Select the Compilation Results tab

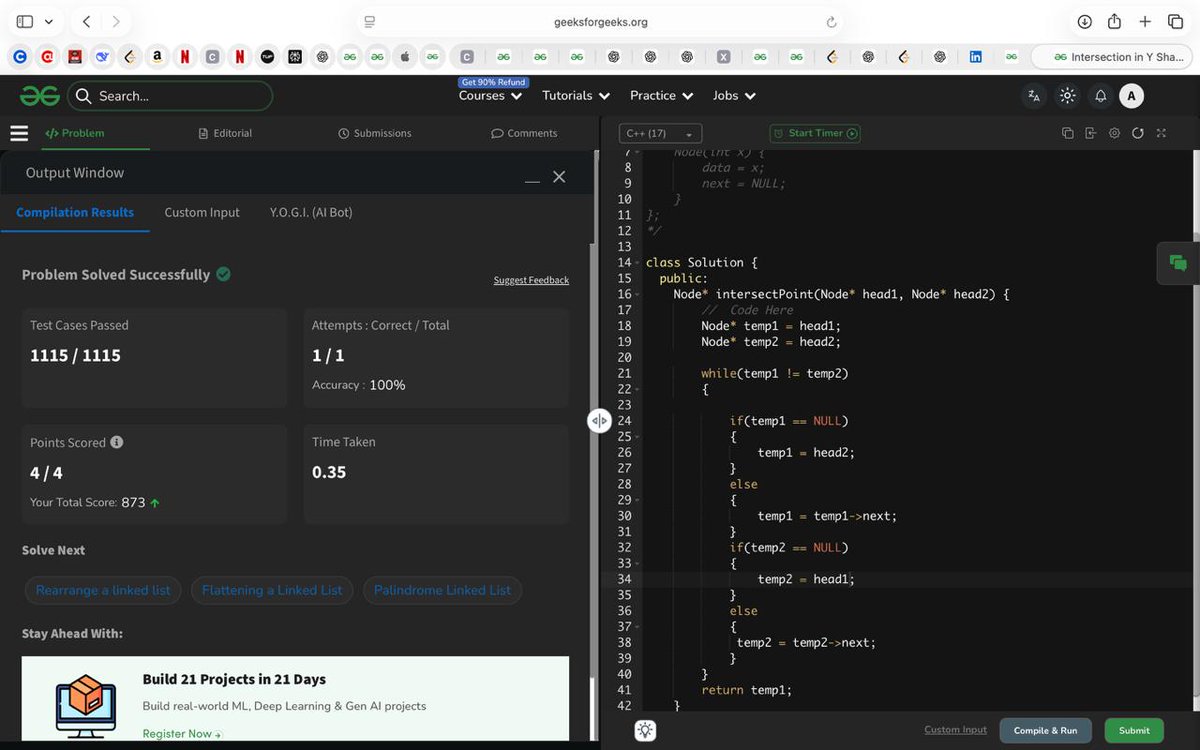tap(75, 212)
